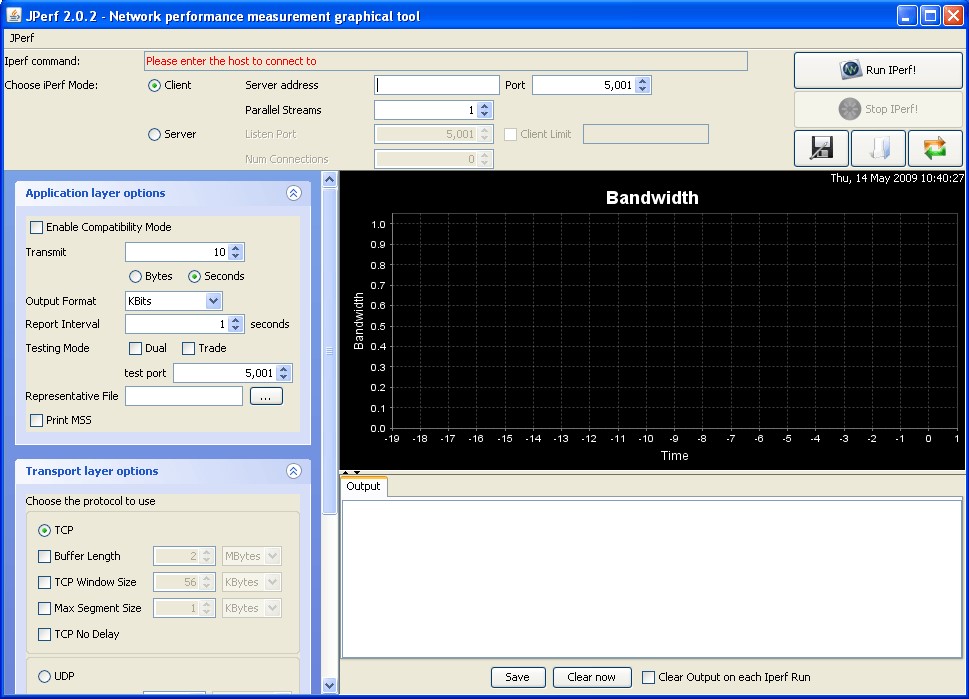Click the Representative File browse button

click(x=266, y=397)
